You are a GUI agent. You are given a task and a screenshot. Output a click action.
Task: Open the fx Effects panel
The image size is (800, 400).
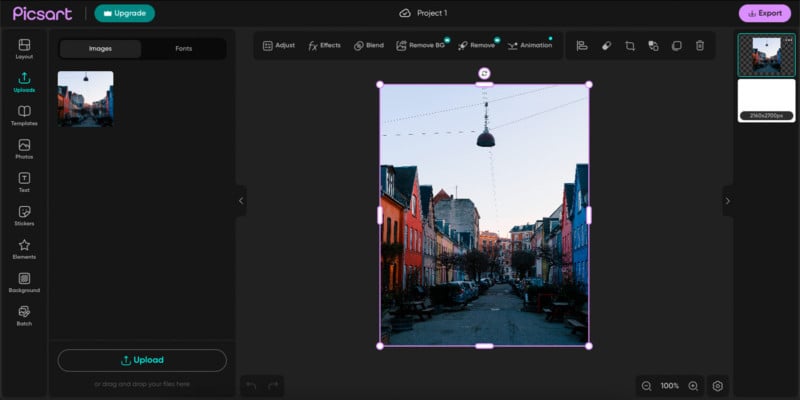tap(324, 46)
